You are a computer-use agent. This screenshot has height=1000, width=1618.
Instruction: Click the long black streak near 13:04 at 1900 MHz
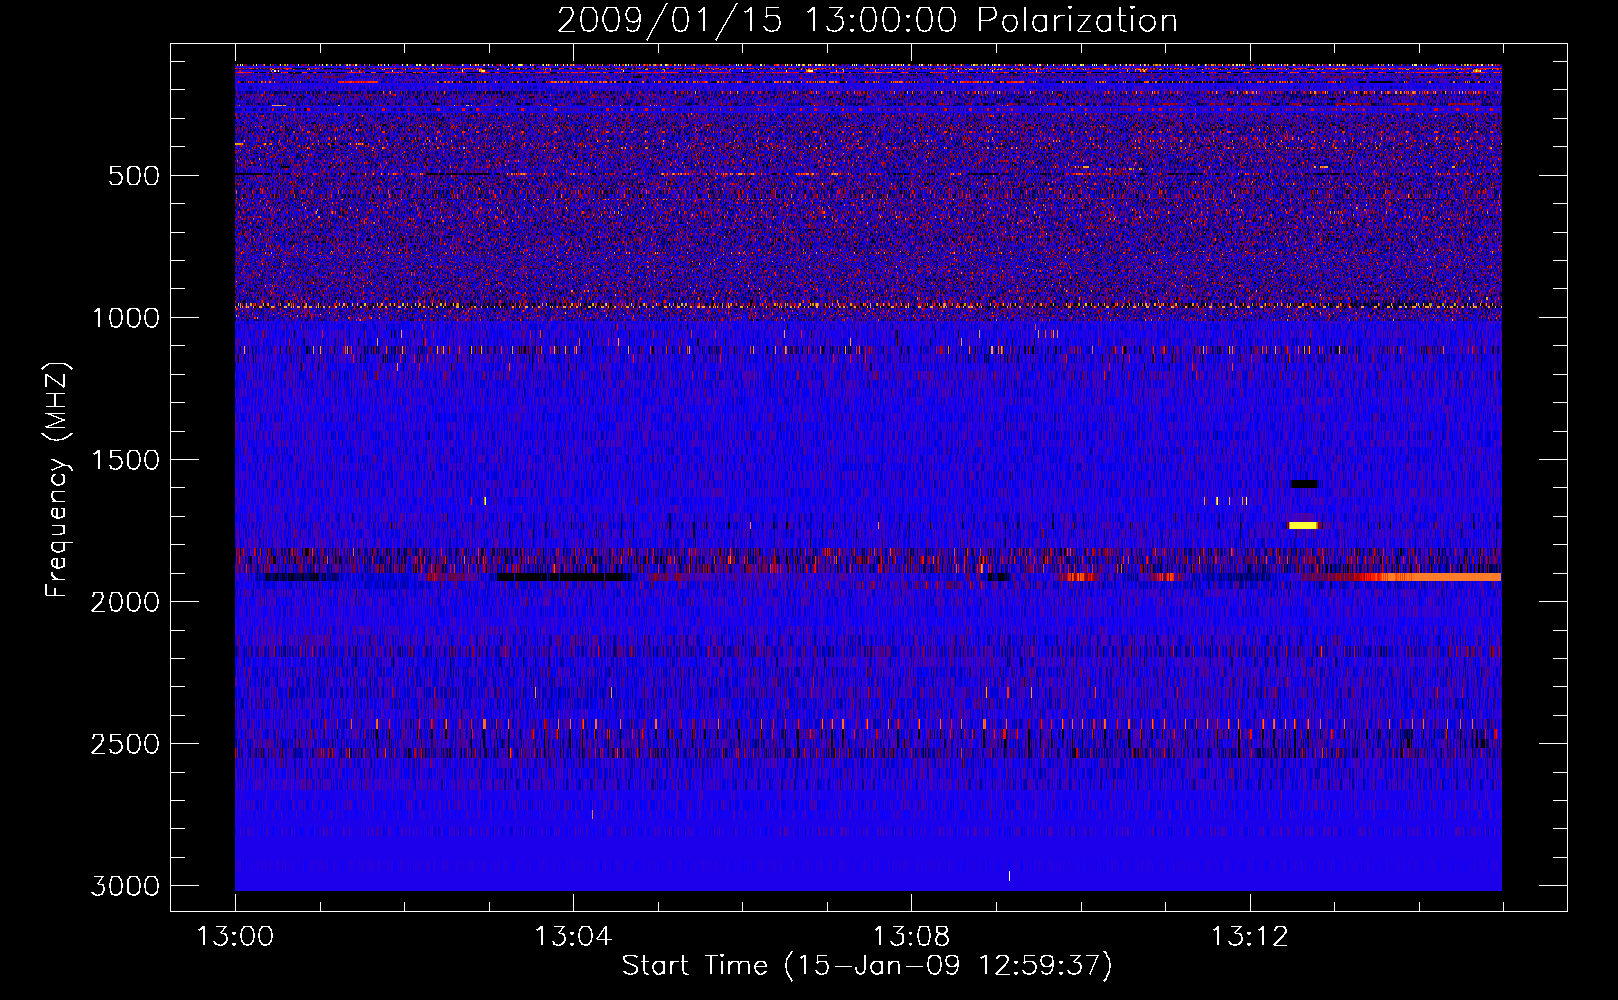pos(565,577)
